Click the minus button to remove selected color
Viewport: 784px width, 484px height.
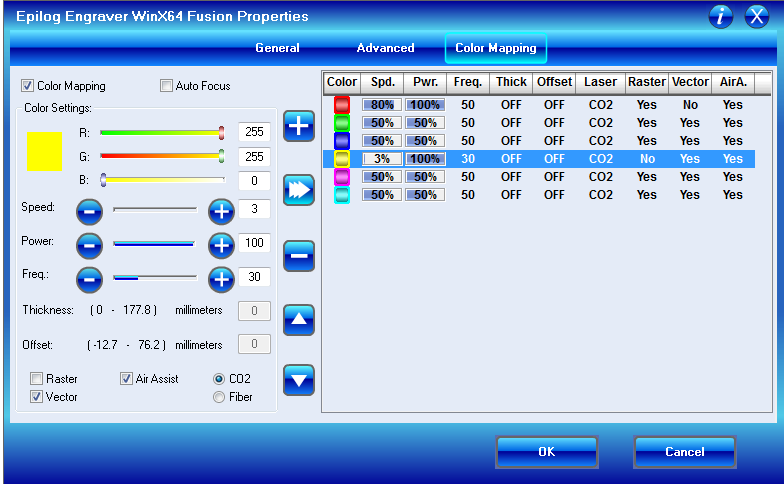299,256
